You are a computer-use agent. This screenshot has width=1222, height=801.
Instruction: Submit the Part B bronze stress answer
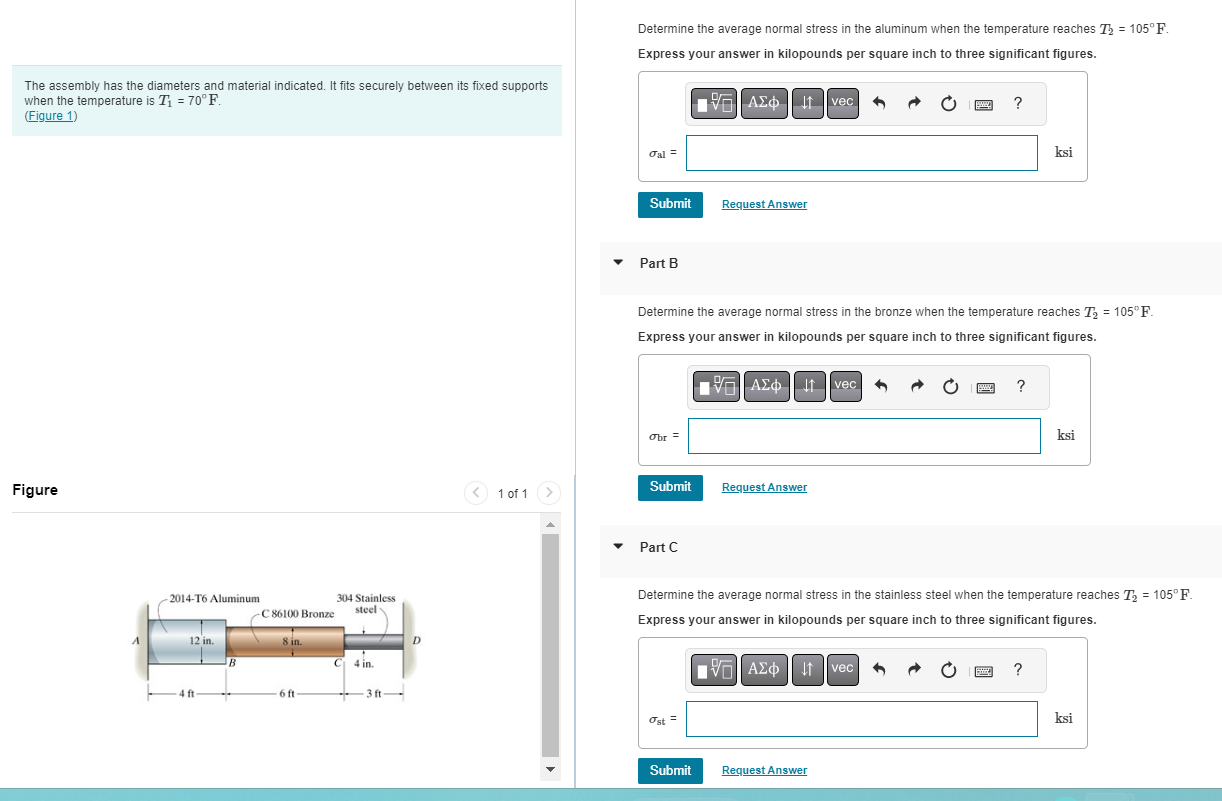pyautogui.click(x=670, y=487)
